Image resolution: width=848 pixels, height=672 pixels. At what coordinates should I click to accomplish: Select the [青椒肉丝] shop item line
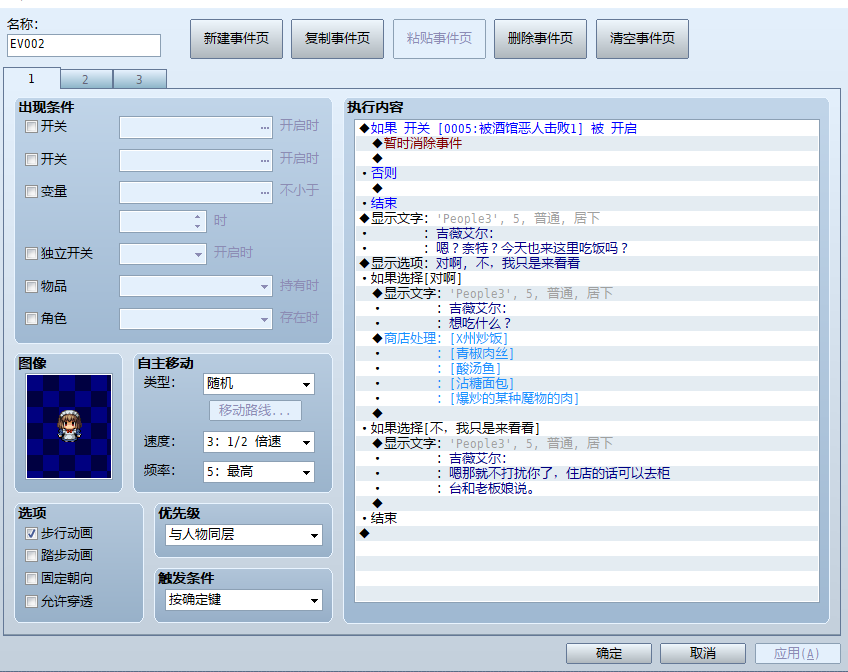pos(587,354)
